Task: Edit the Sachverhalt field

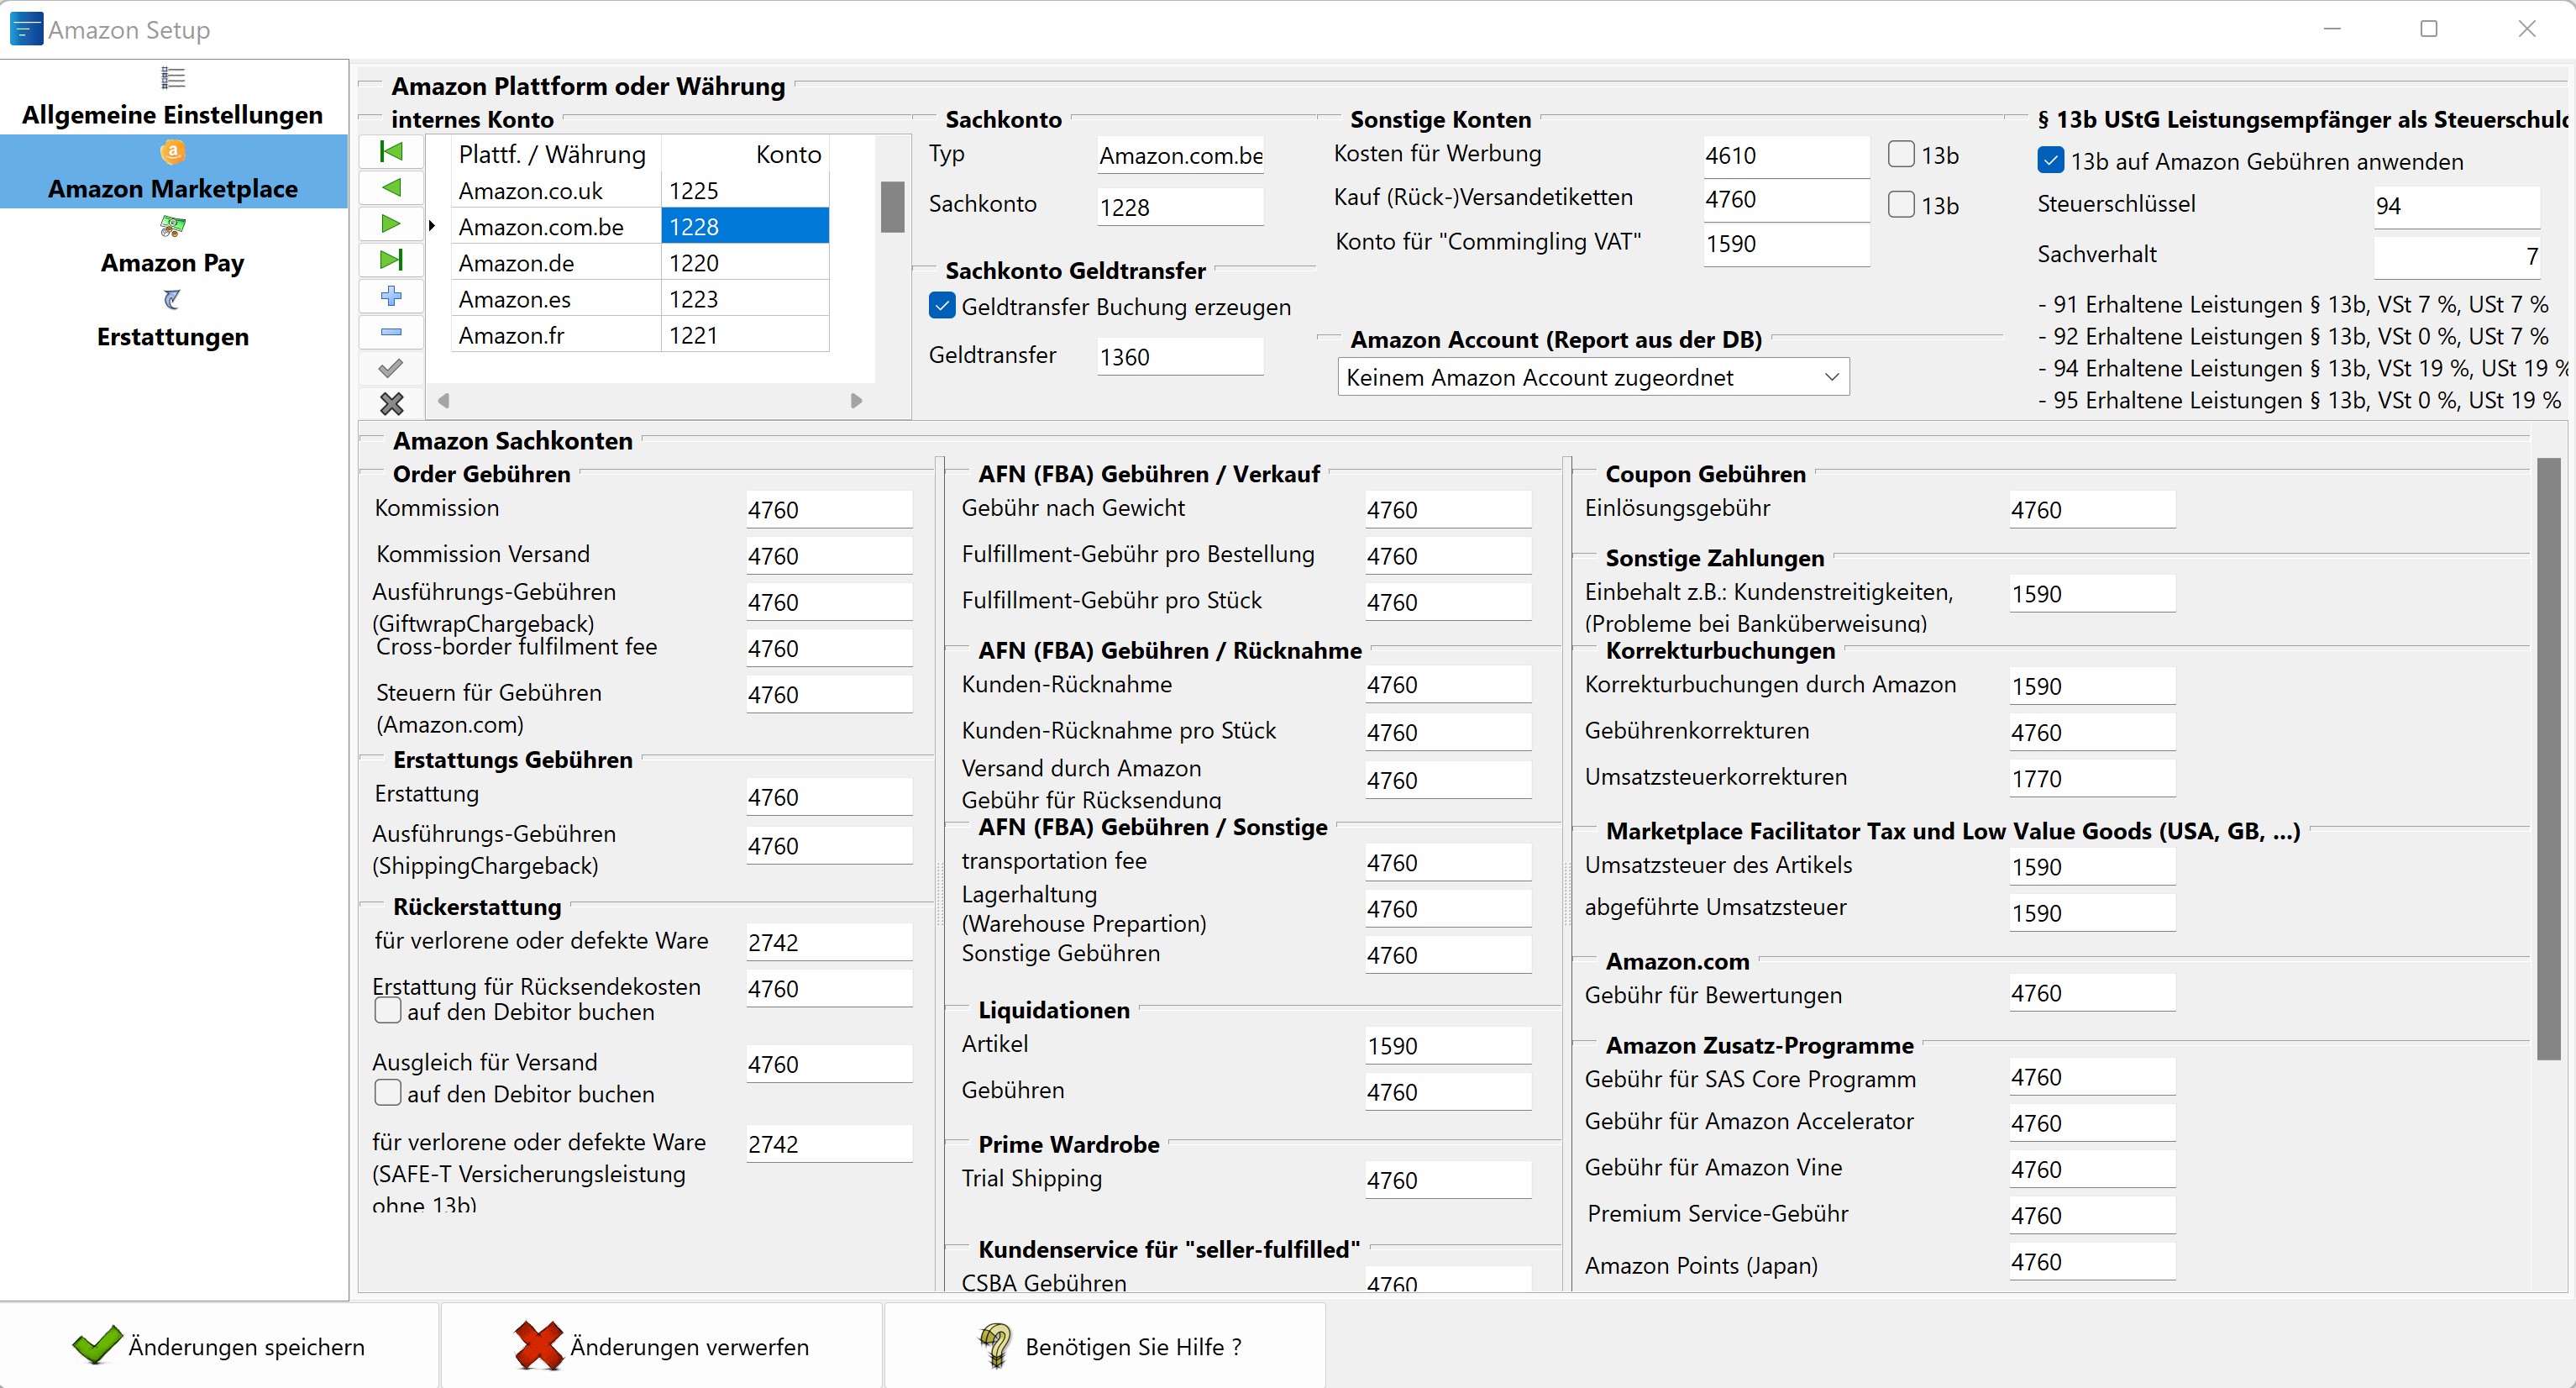Action: point(2457,256)
